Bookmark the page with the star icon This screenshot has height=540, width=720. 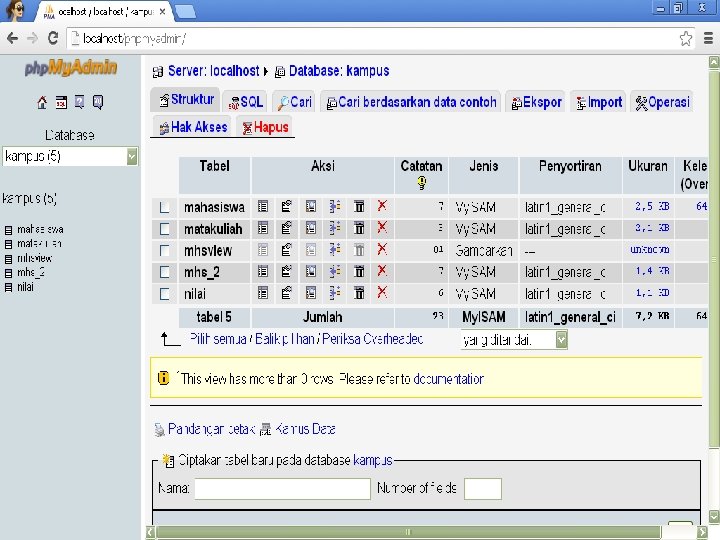tap(686, 39)
